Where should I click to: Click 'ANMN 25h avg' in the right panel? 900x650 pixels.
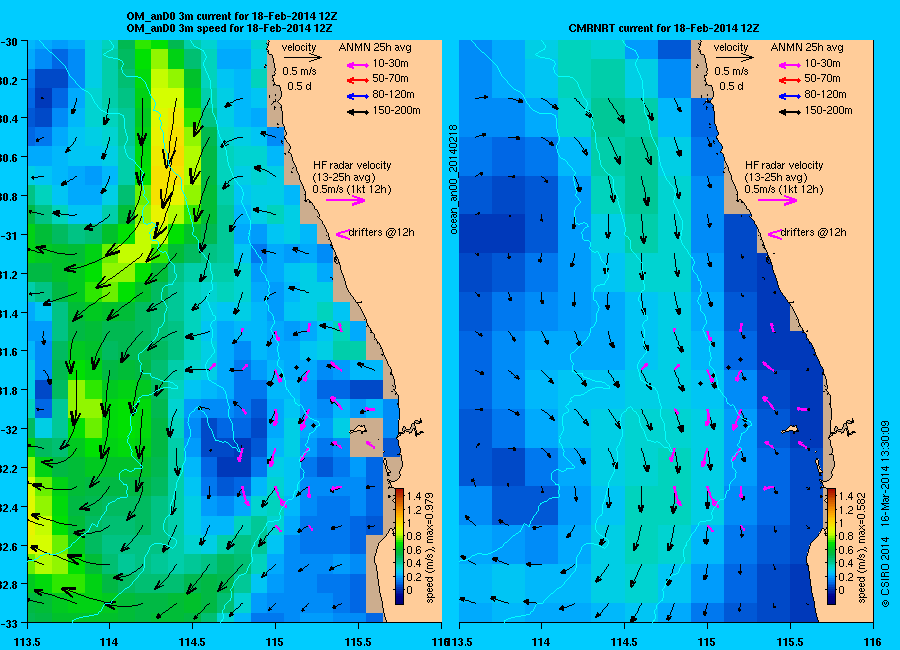807,48
